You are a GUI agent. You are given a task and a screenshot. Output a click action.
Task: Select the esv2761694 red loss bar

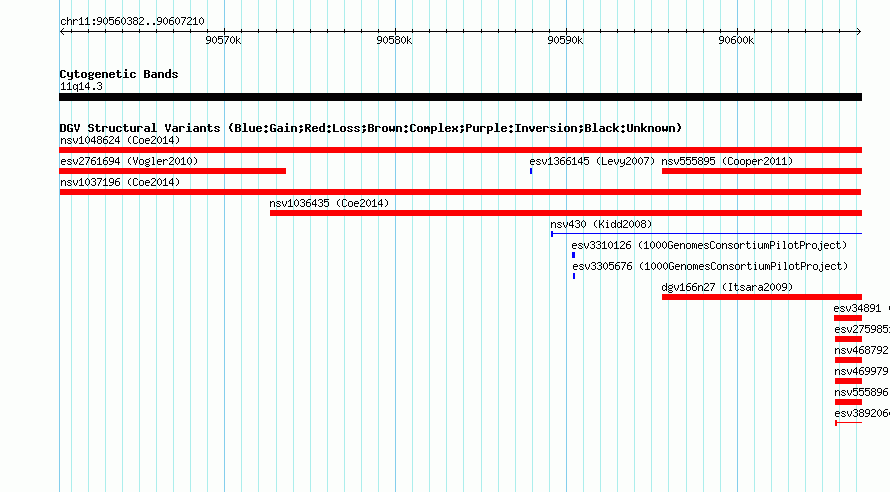173,171
